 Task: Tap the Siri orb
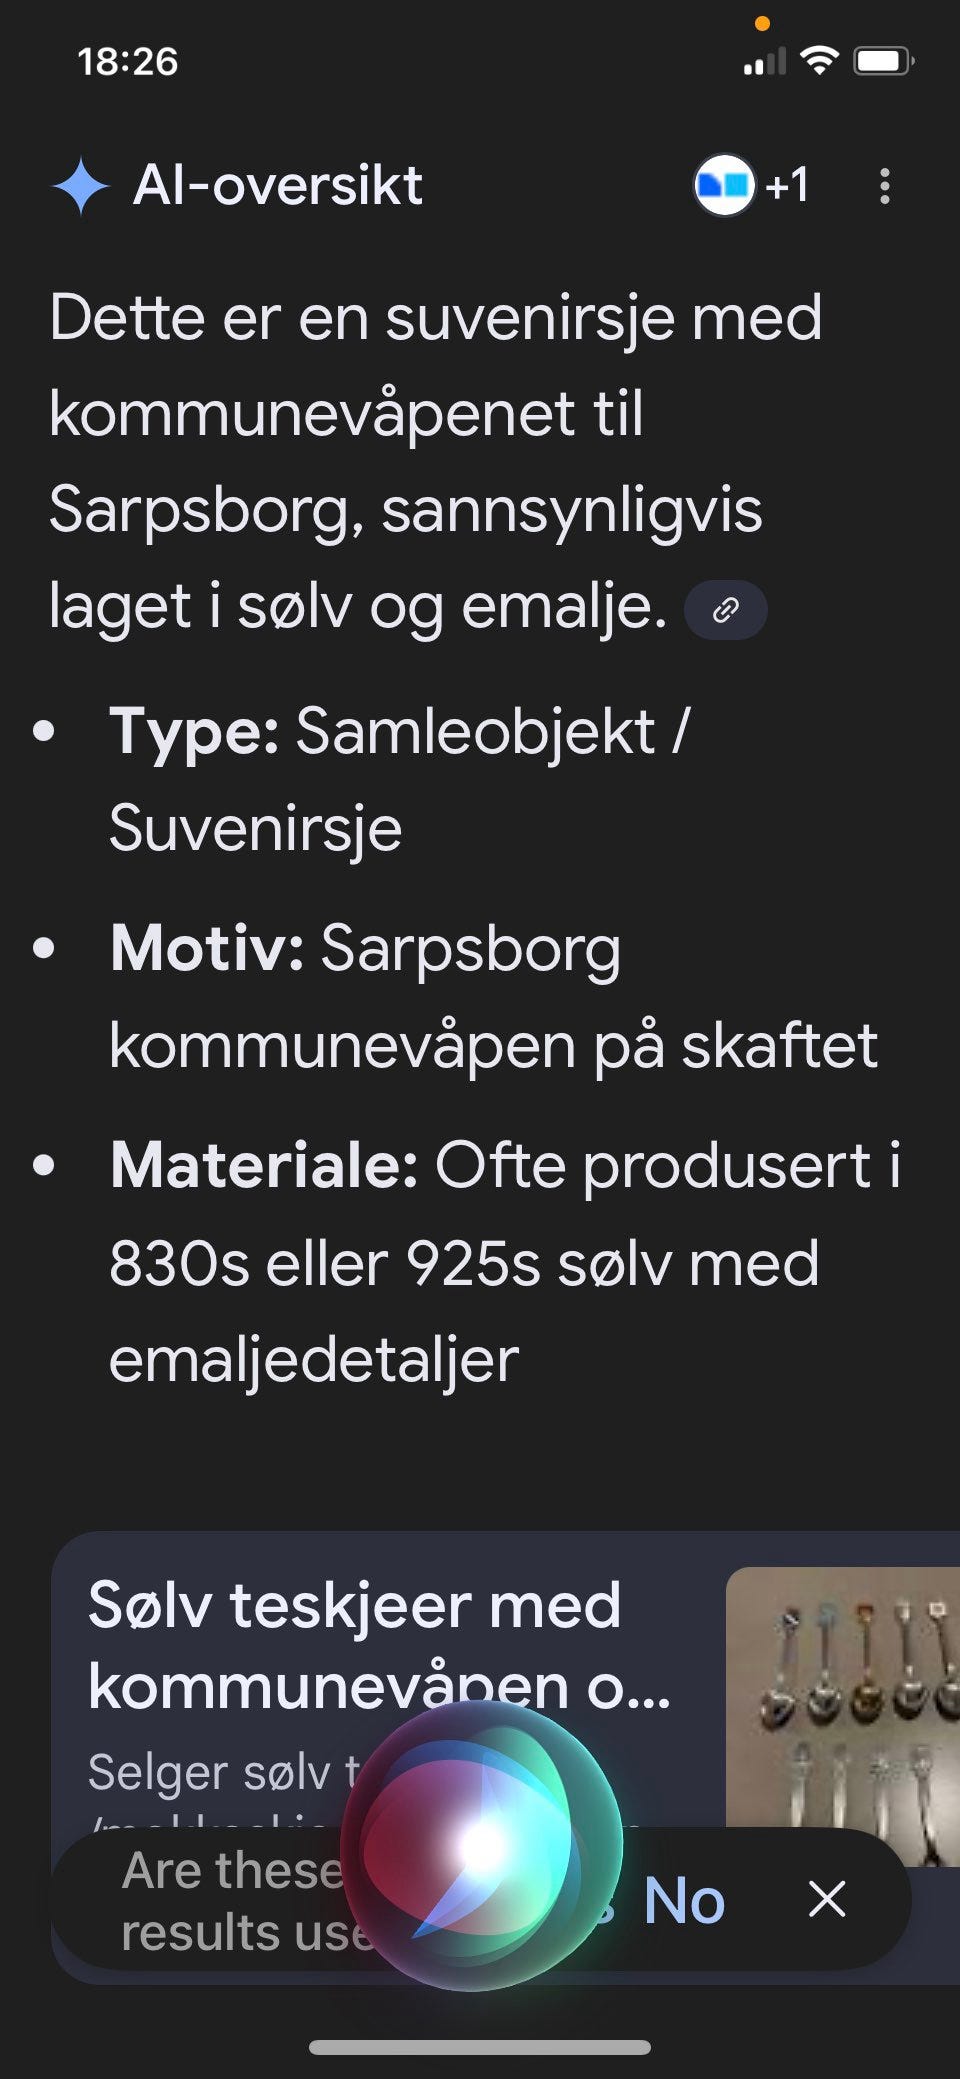[481, 1845]
